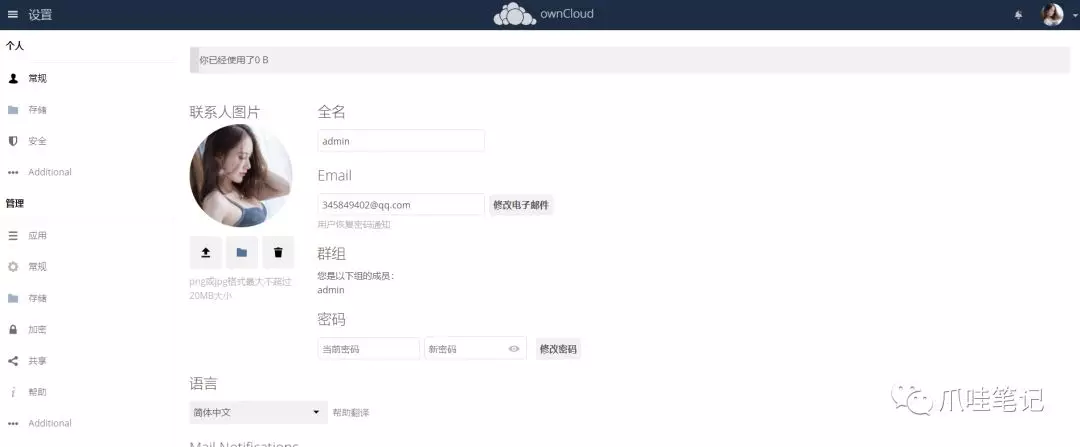Open the notifications bell
Image resolution: width=1080 pixels, height=447 pixels.
pyautogui.click(x=1018, y=15)
